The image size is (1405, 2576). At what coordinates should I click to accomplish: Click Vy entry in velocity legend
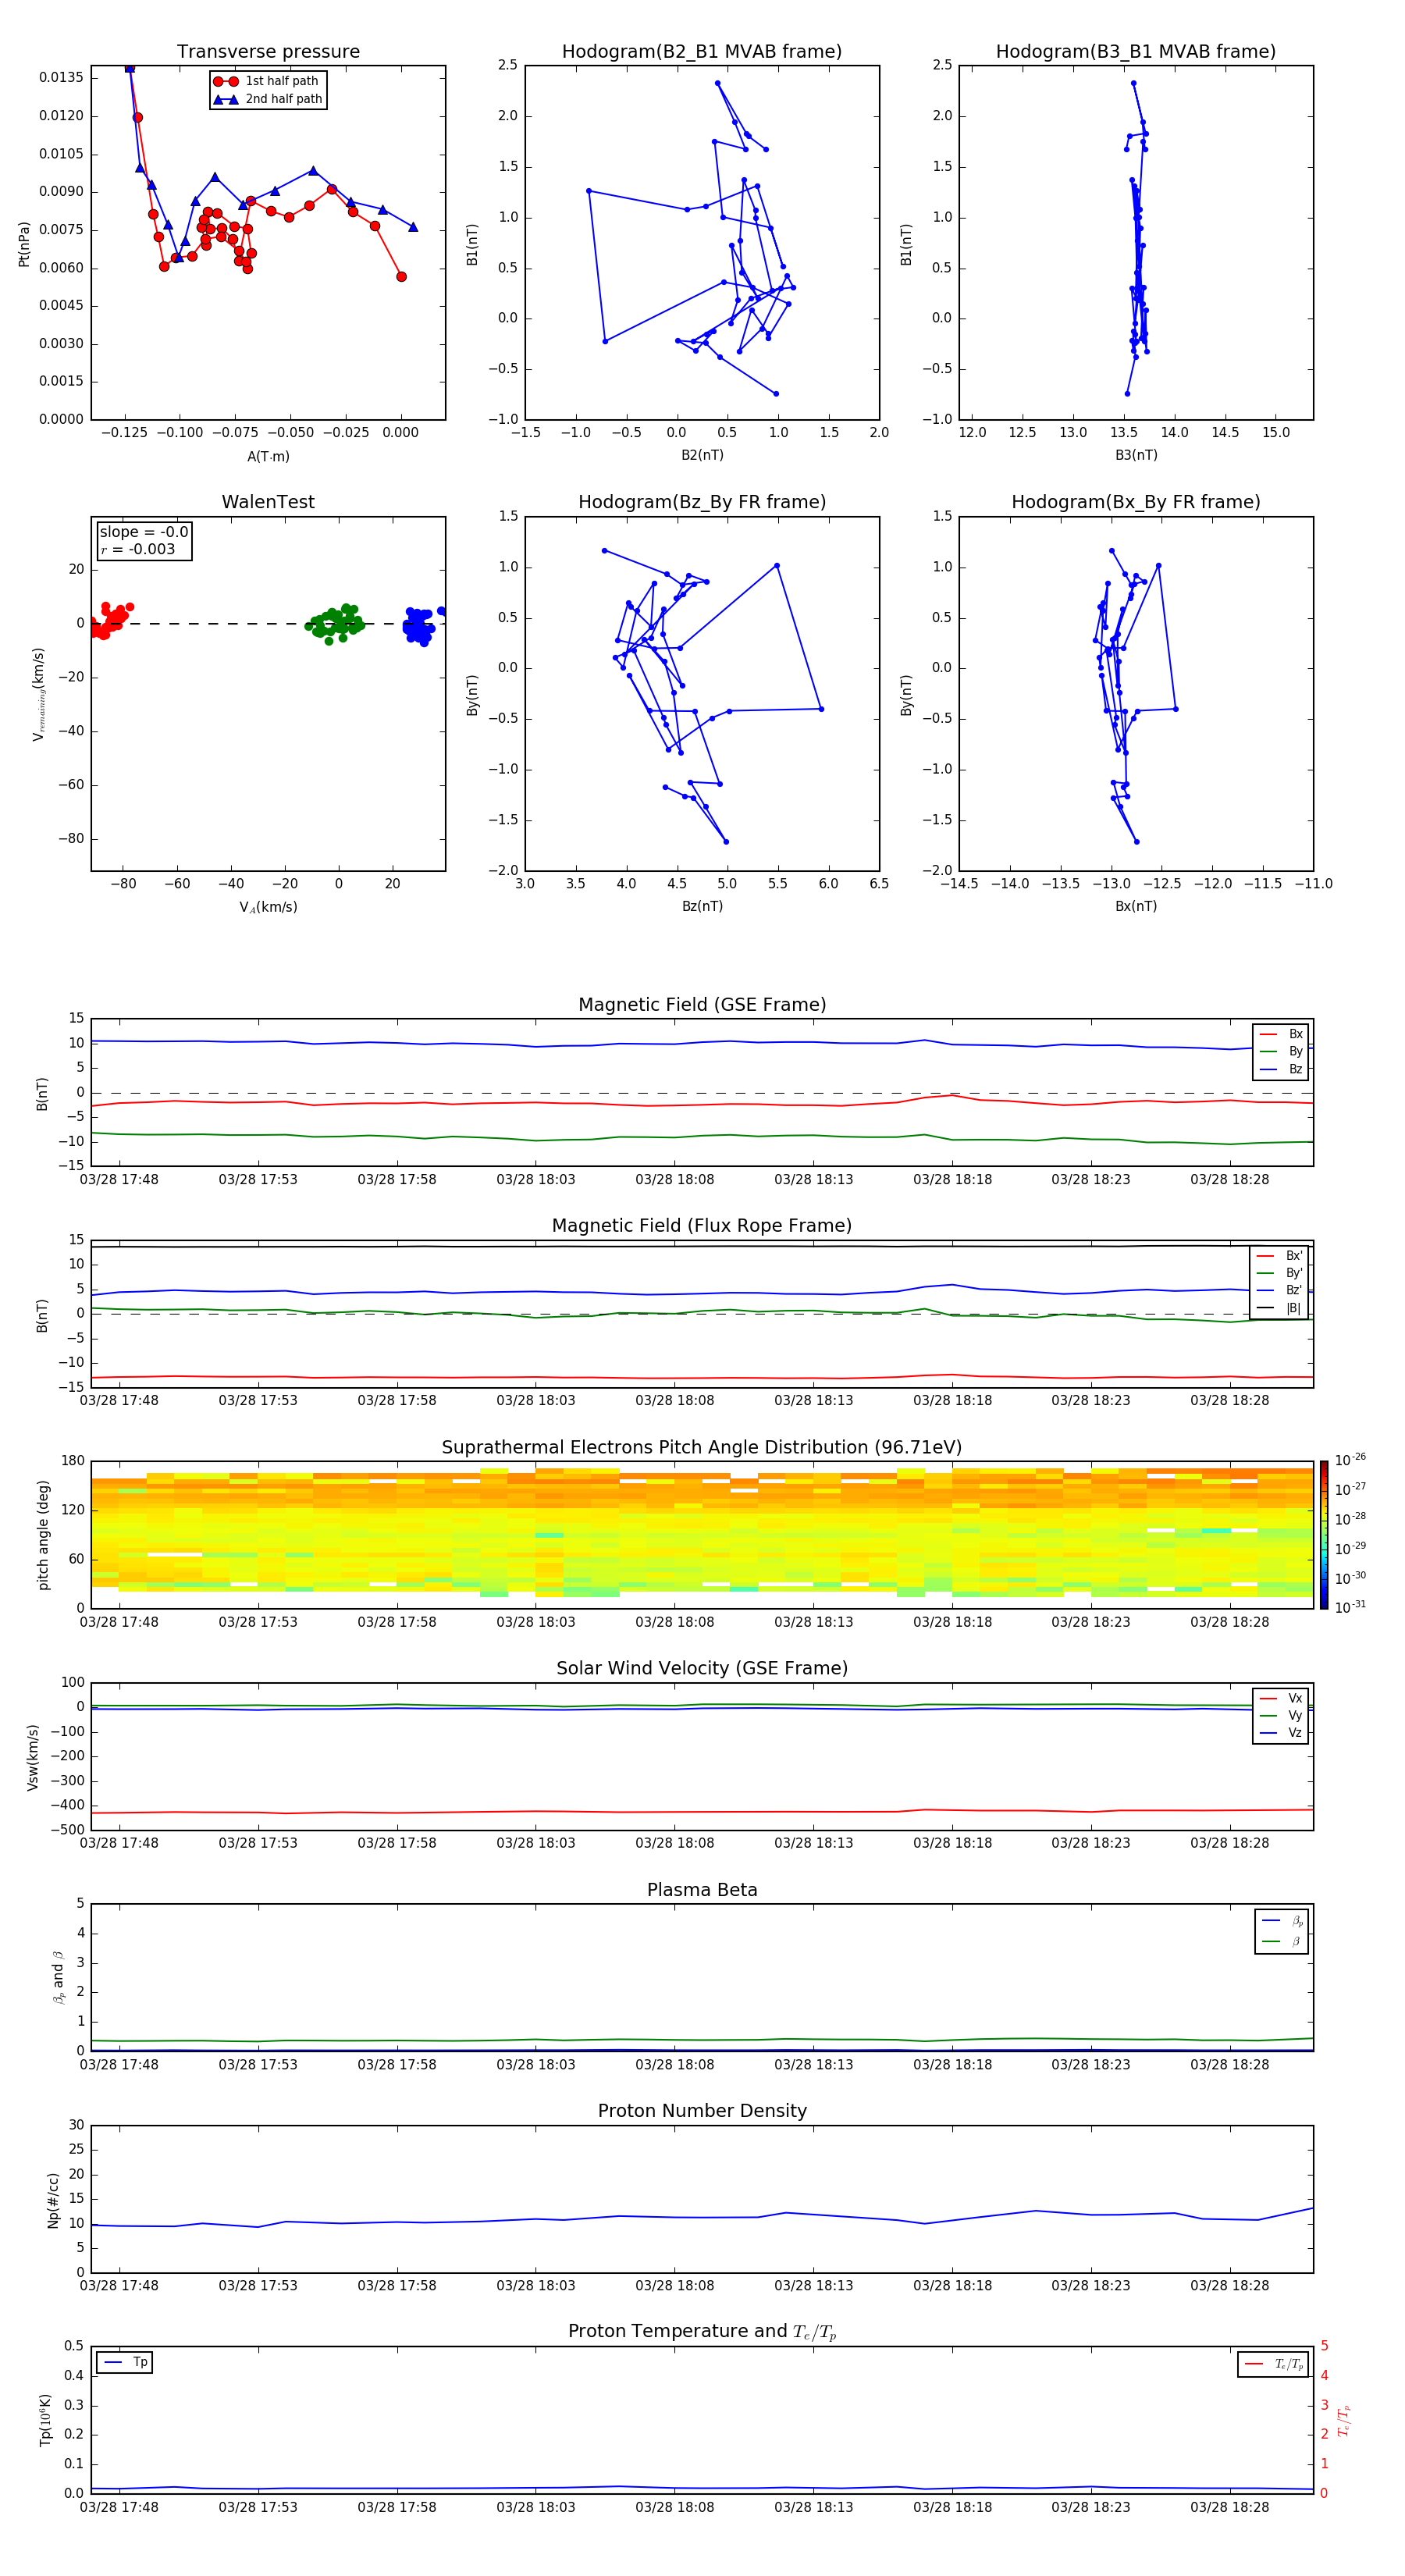click(x=1281, y=1715)
